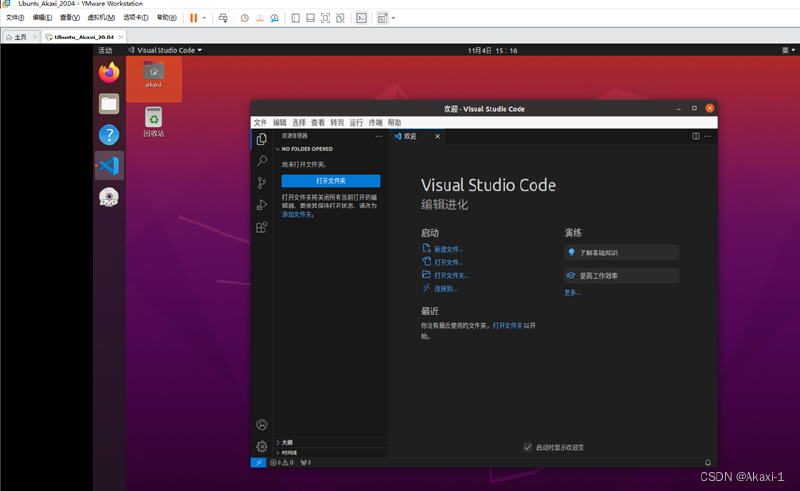Open the 选项卡(T) menu in VMware

(136, 17)
